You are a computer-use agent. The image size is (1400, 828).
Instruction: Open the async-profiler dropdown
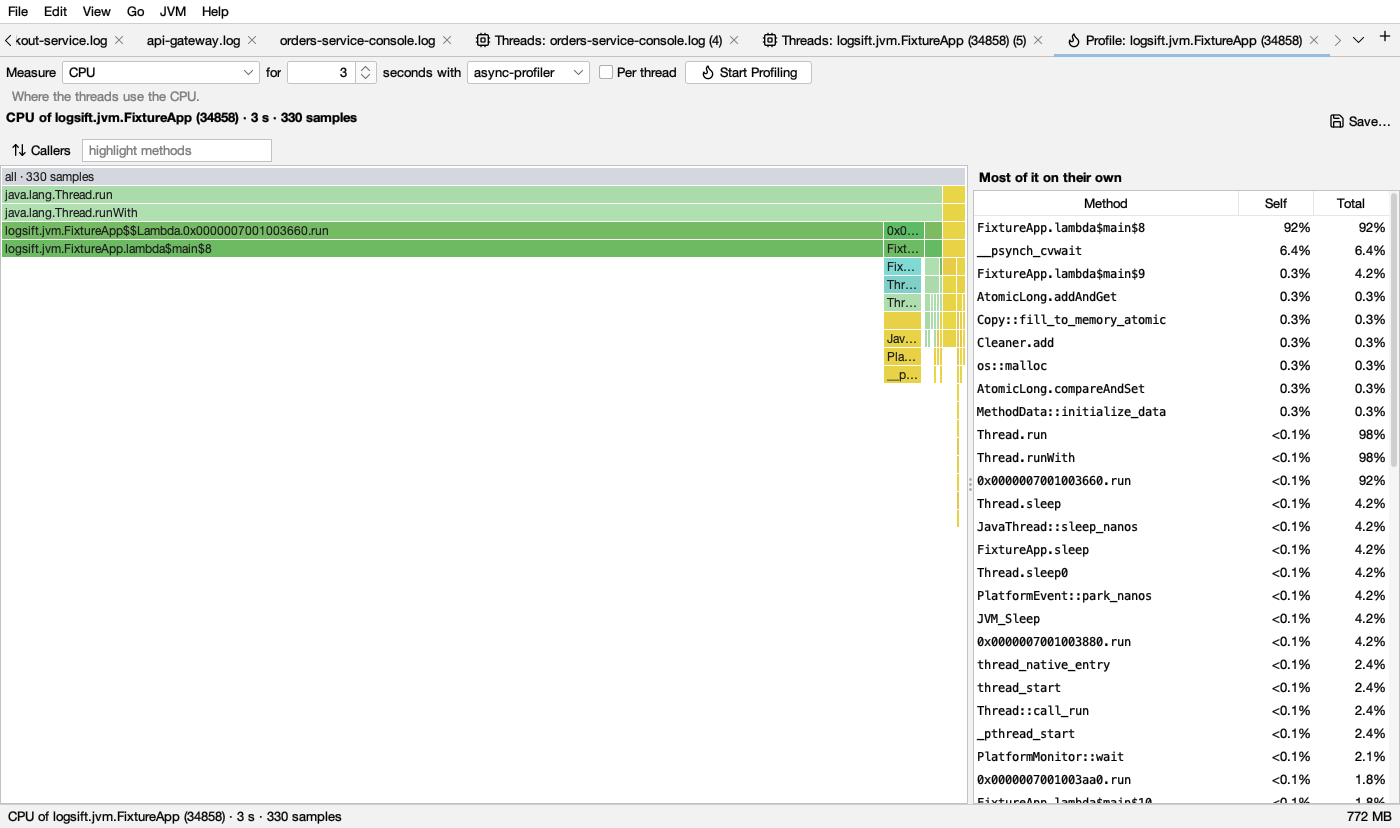[528, 72]
